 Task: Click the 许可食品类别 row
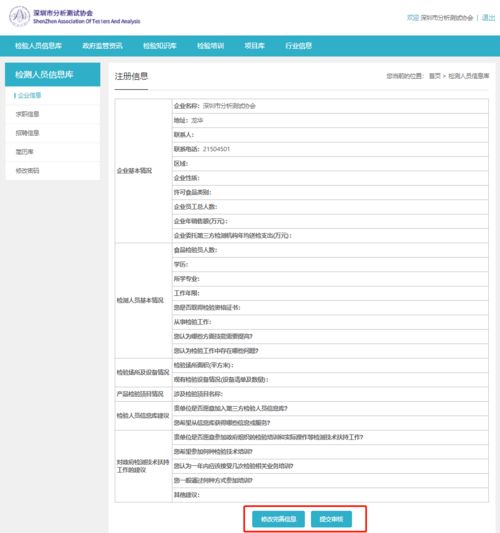click(x=330, y=192)
